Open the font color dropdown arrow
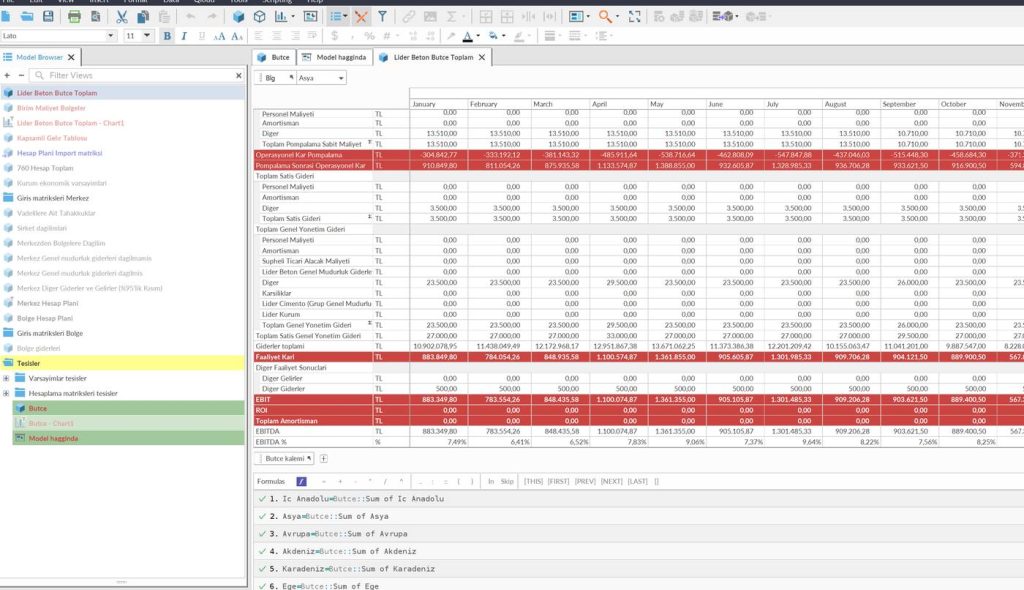This screenshot has width=1024, height=590. [479, 36]
